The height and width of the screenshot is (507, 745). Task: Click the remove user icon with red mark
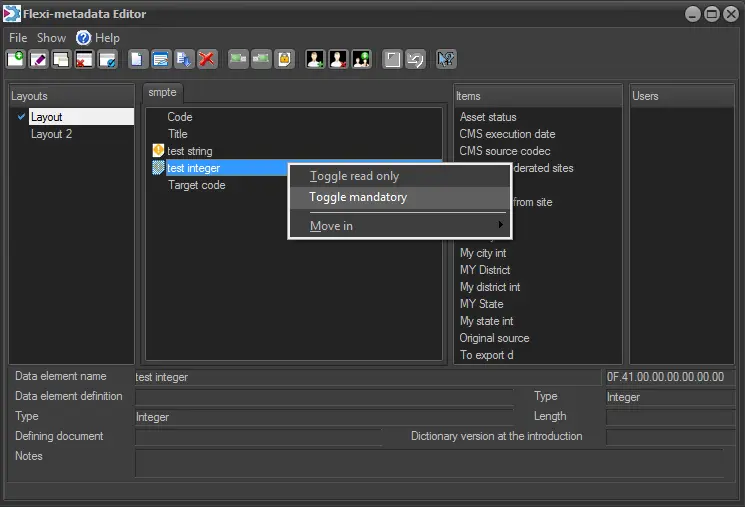pos(338,59)
